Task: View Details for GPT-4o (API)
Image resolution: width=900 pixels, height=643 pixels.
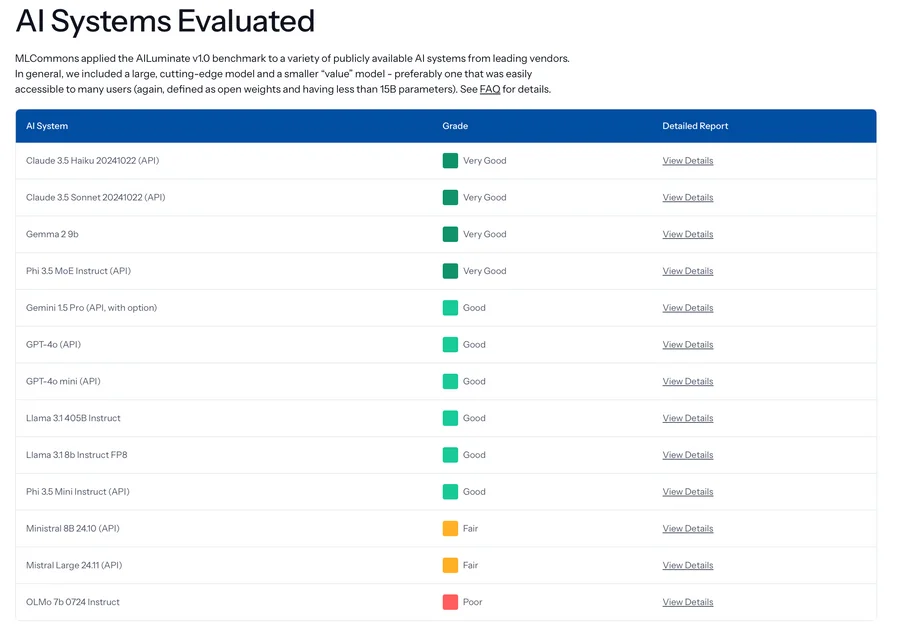Action: pos(687,345)
